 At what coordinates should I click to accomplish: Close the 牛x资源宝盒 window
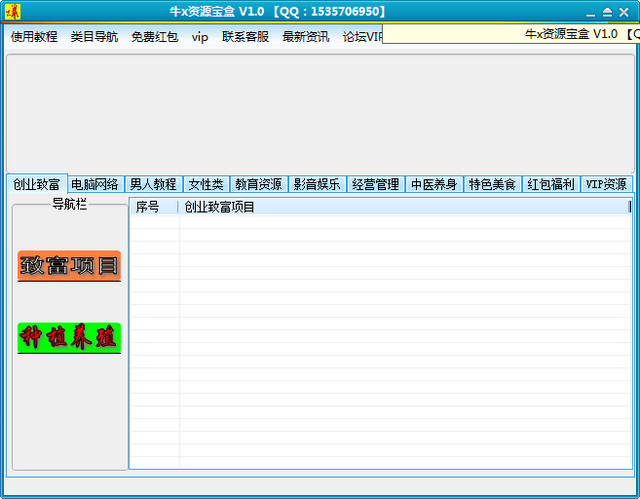click(x=624, y=13)
